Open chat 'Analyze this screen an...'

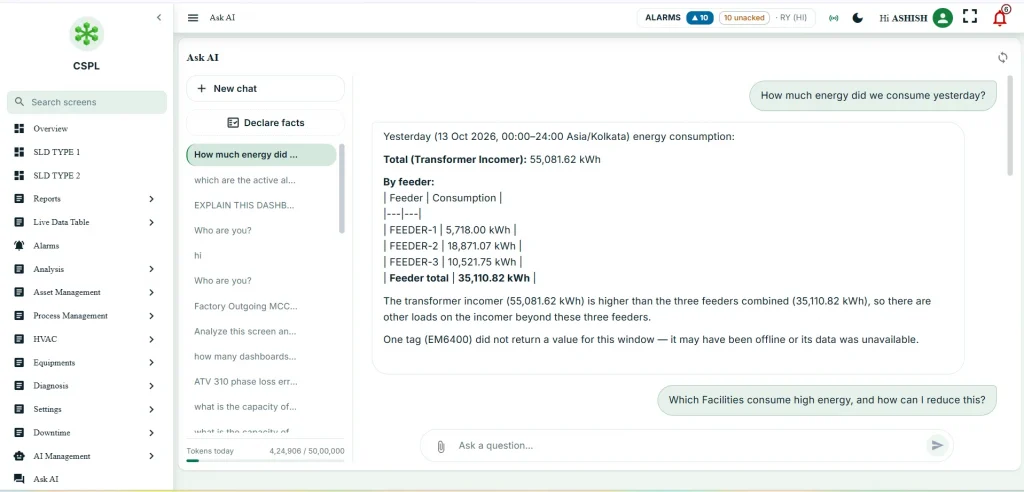(261, 331)
